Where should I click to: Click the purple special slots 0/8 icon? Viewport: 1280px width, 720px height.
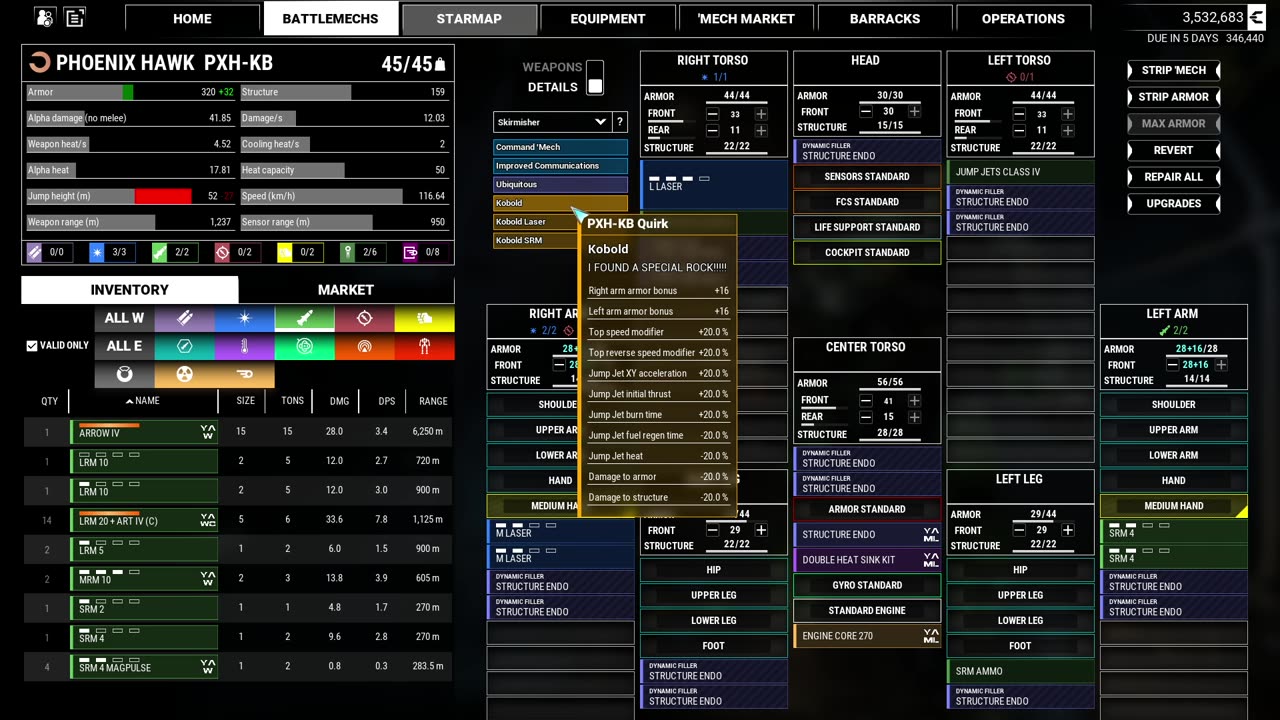click(x=410, y=252)
